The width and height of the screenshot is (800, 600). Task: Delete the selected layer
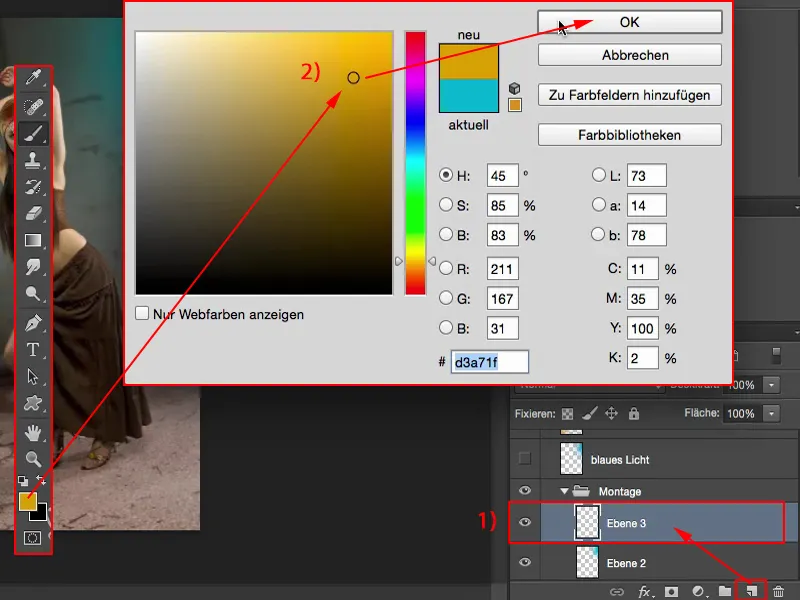point(778,592)
